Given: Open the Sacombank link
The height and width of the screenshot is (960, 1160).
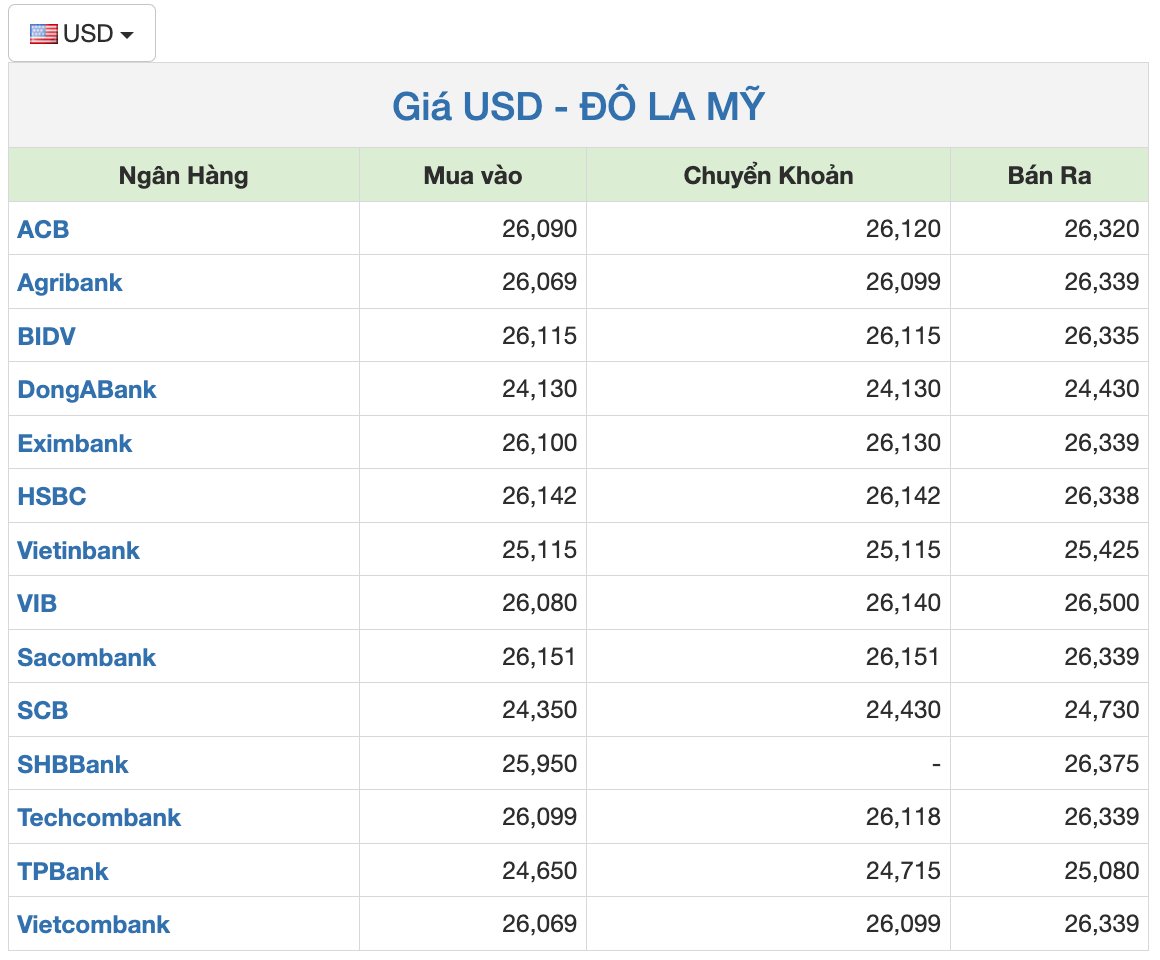Looking at the screenshot, I should pyautogui.click(x=87, y=658).
